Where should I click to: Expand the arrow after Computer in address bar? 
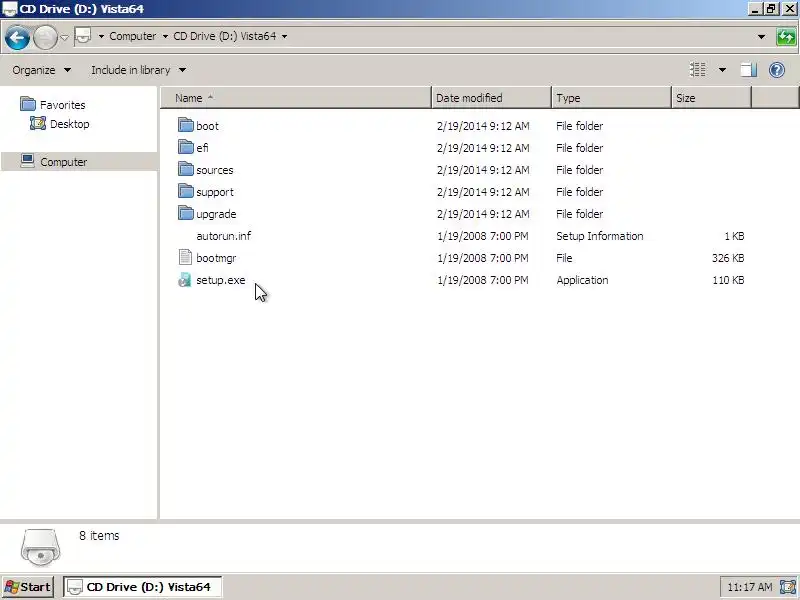(x=165, y=36)
